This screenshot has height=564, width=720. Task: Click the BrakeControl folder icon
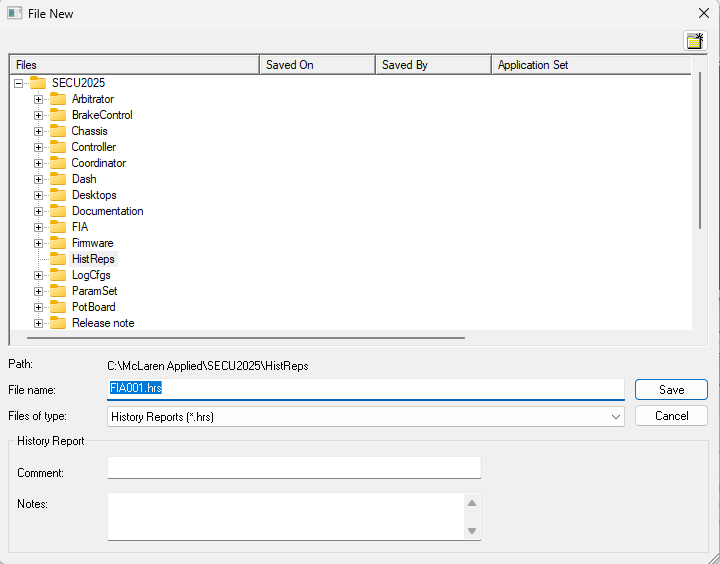pyautogui.click(x=58, y=115)
